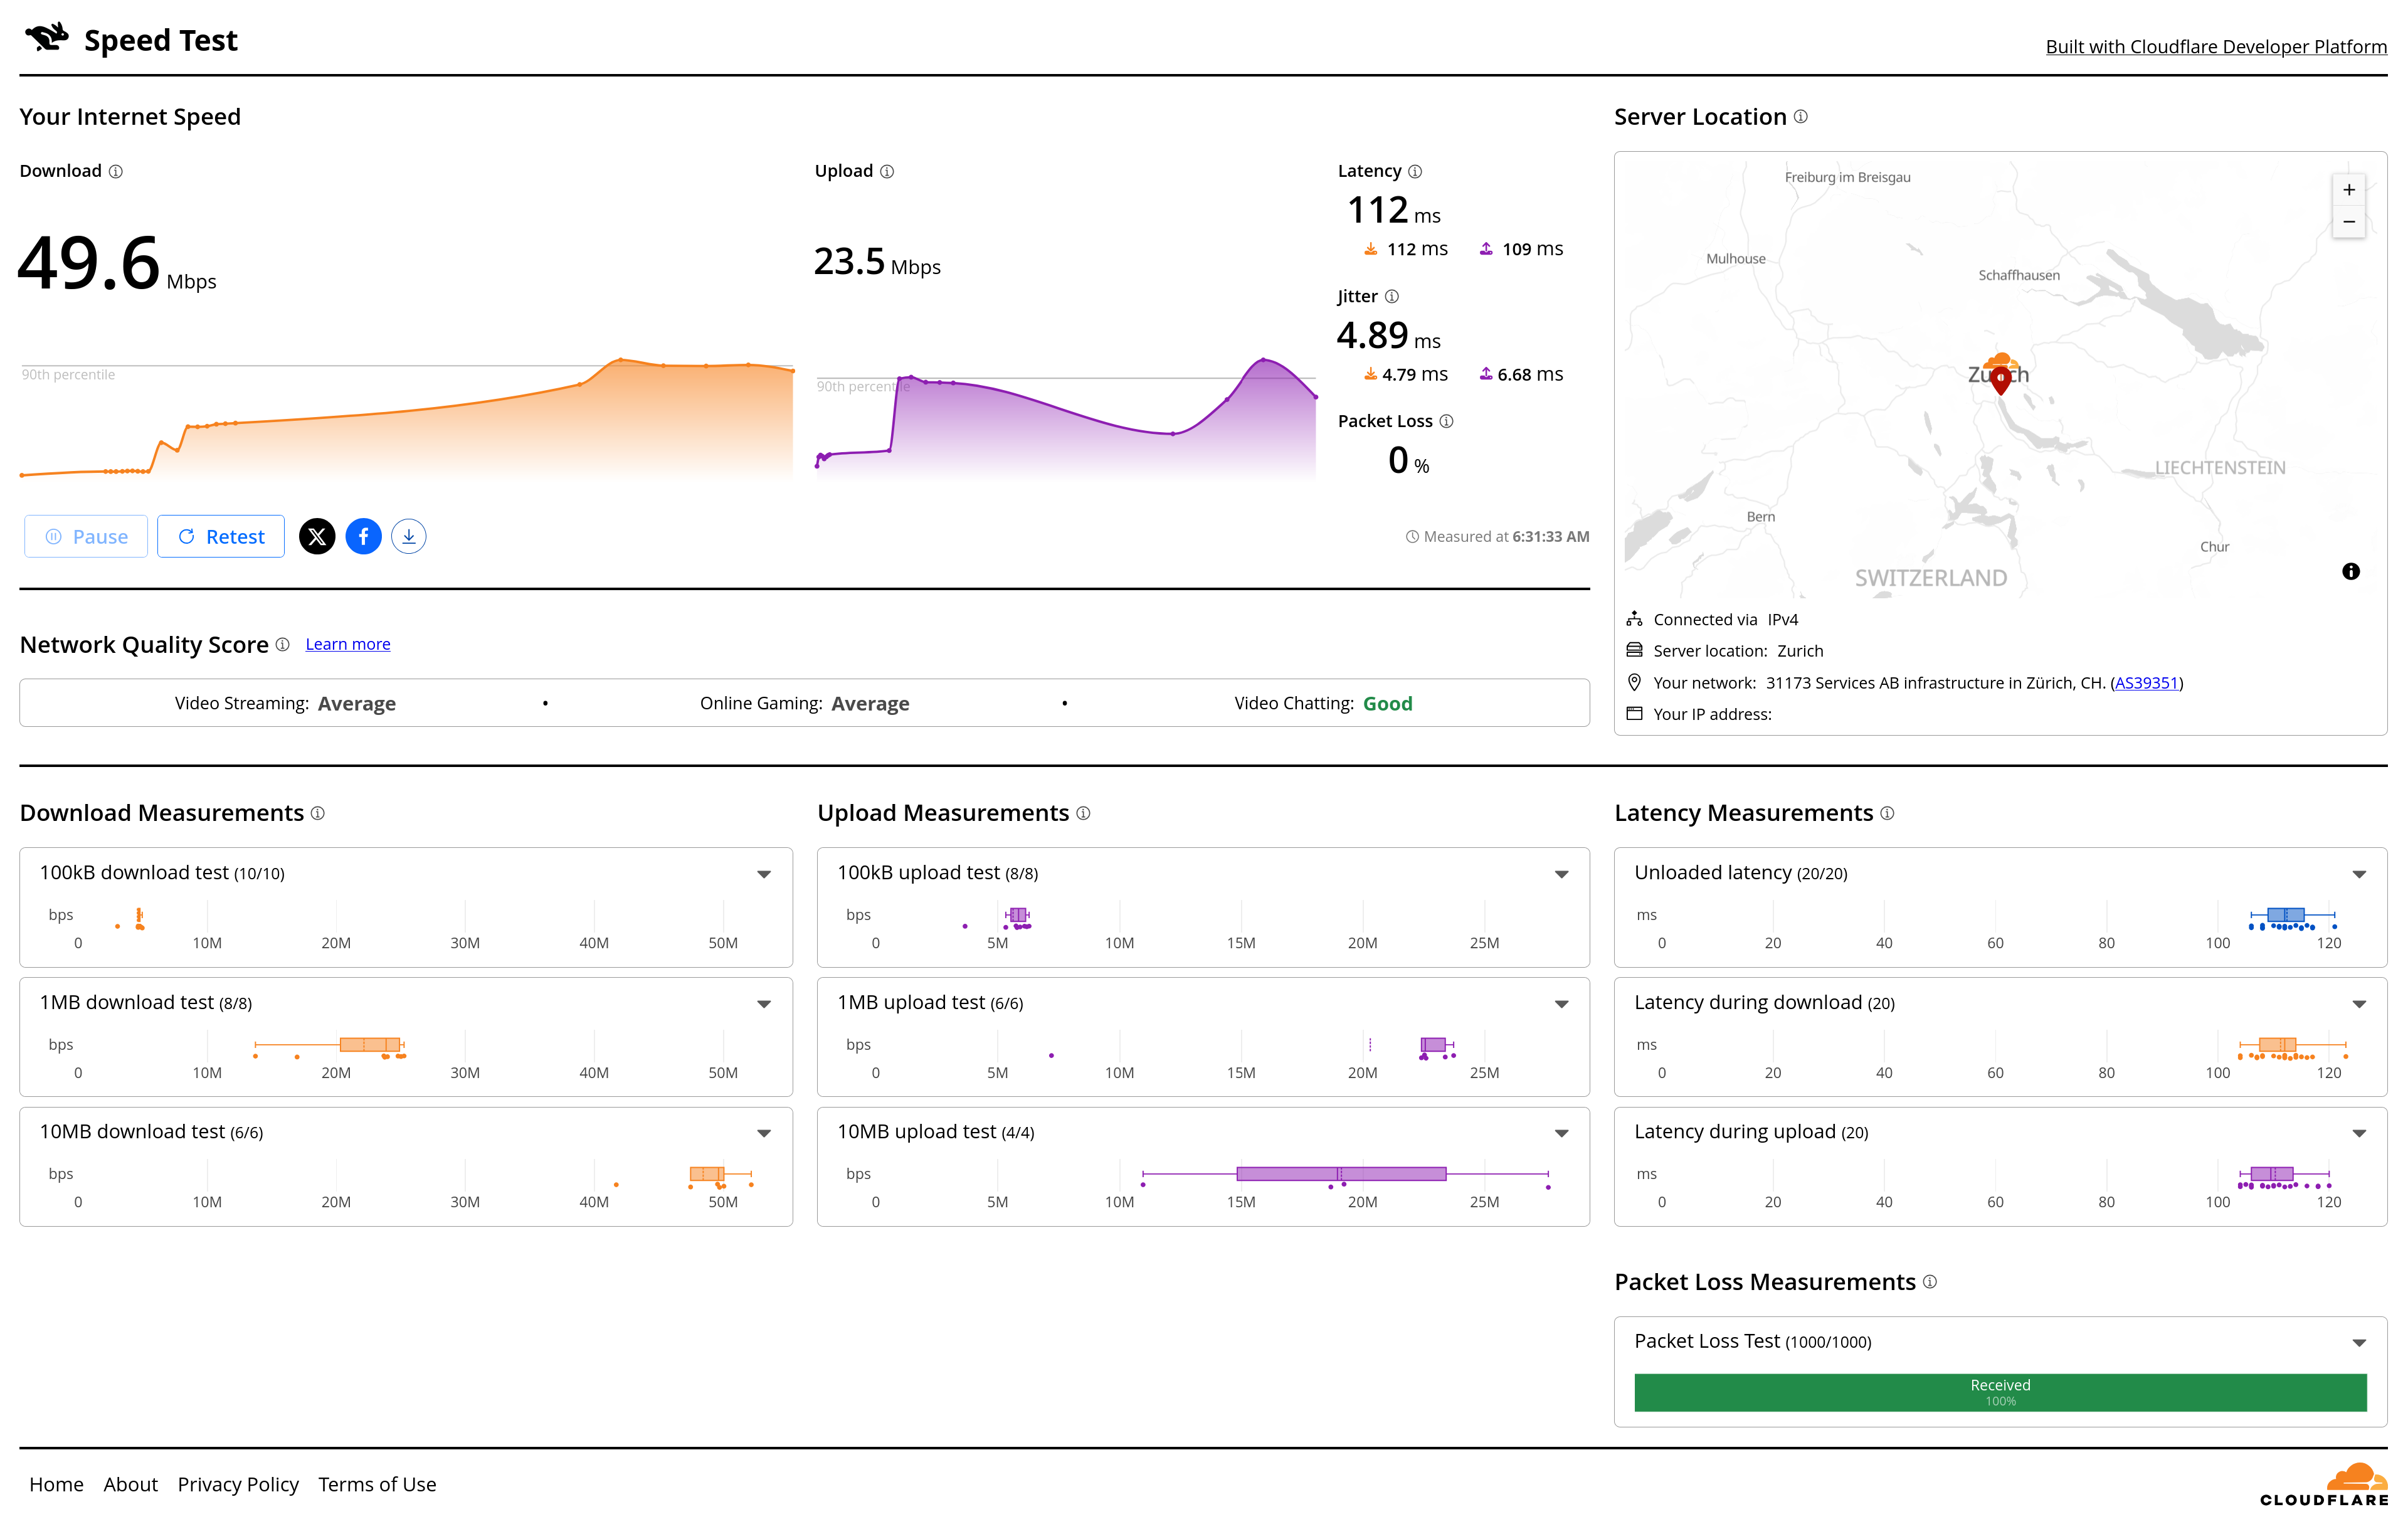Screen dimensions: 2408x1529
Task: Expand 100kB download test details
Action: pyautogui.click(x=764, y=874)
